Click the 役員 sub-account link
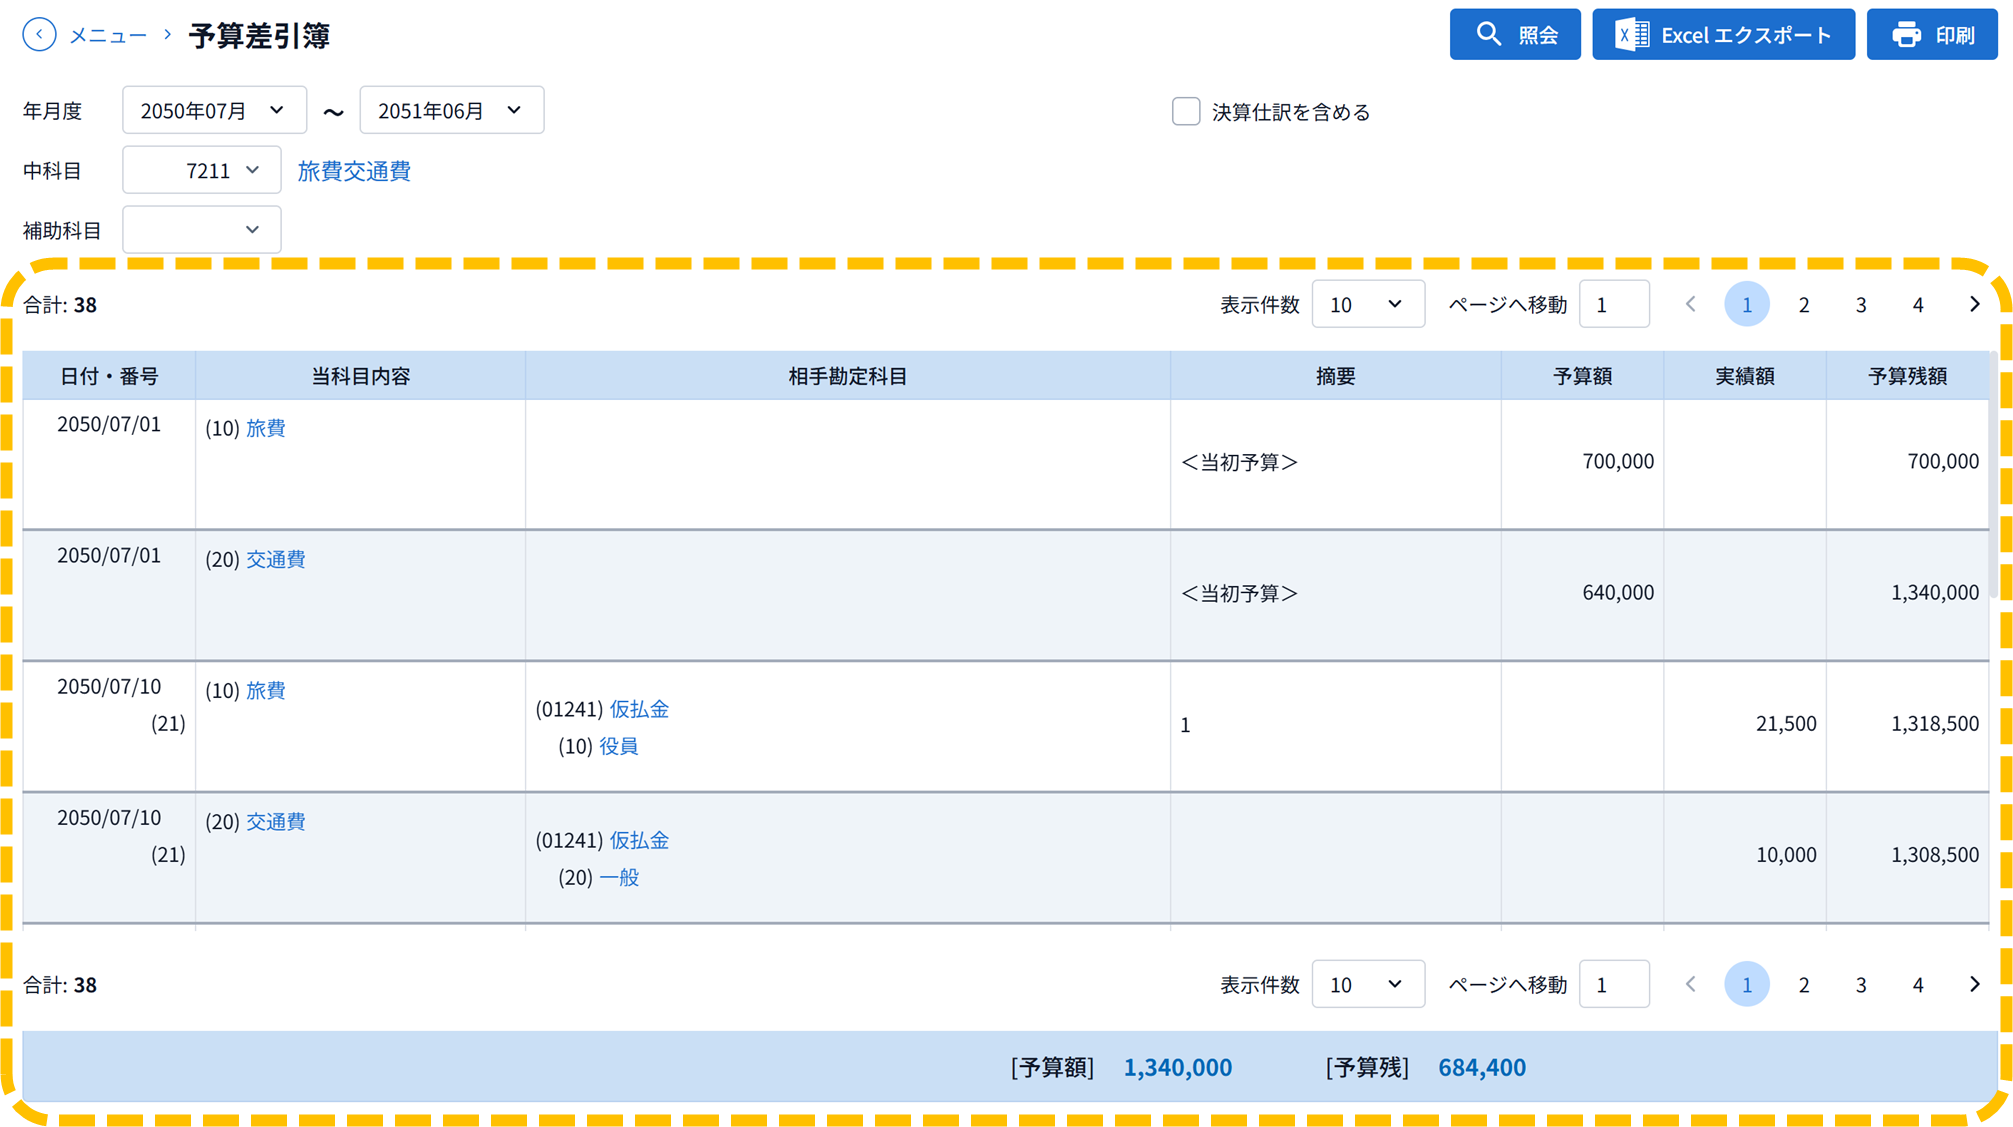2013x1127 pixels. [619, 746]
